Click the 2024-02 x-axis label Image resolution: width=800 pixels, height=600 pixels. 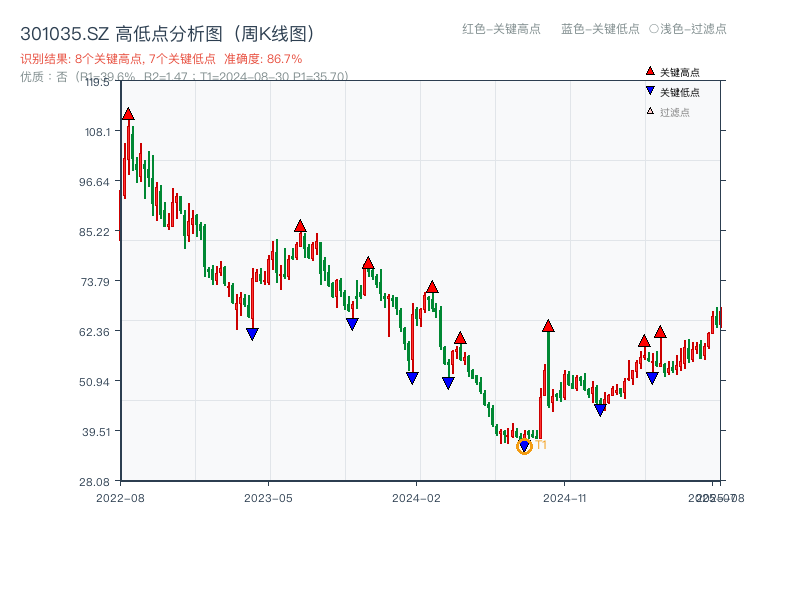(x=417, y=496)
